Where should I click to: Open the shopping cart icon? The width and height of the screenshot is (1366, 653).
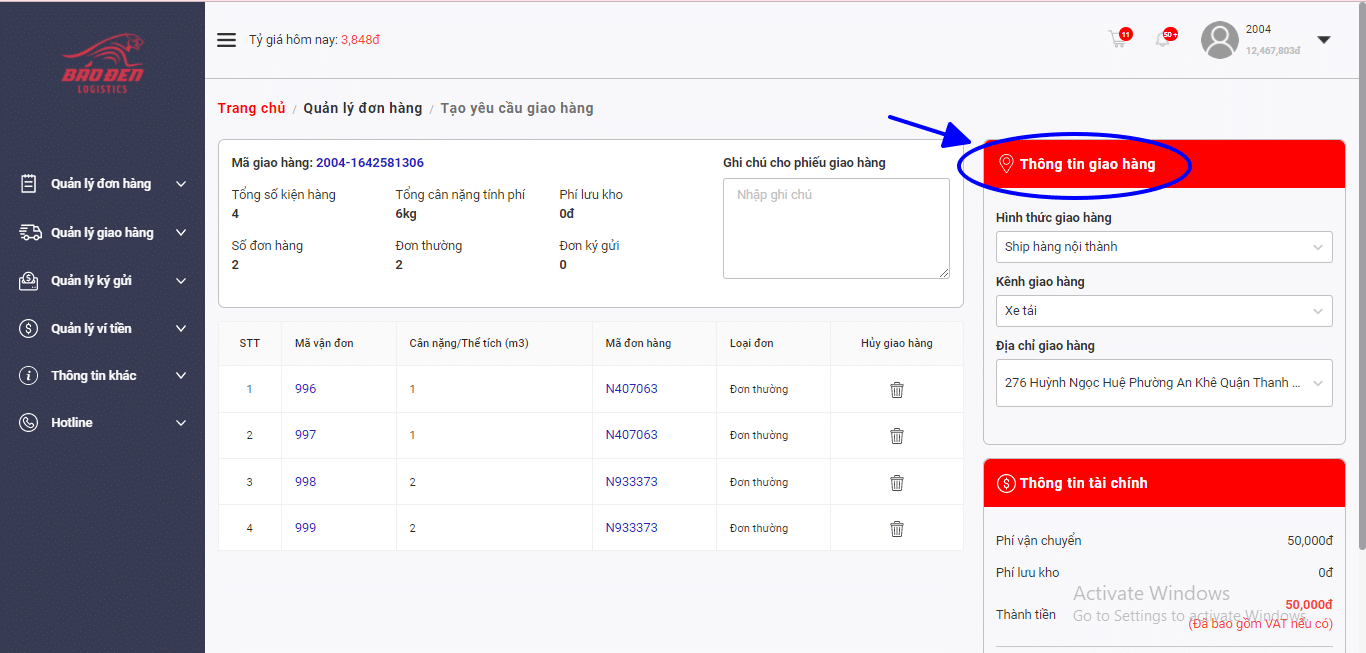coord(1118,40)
